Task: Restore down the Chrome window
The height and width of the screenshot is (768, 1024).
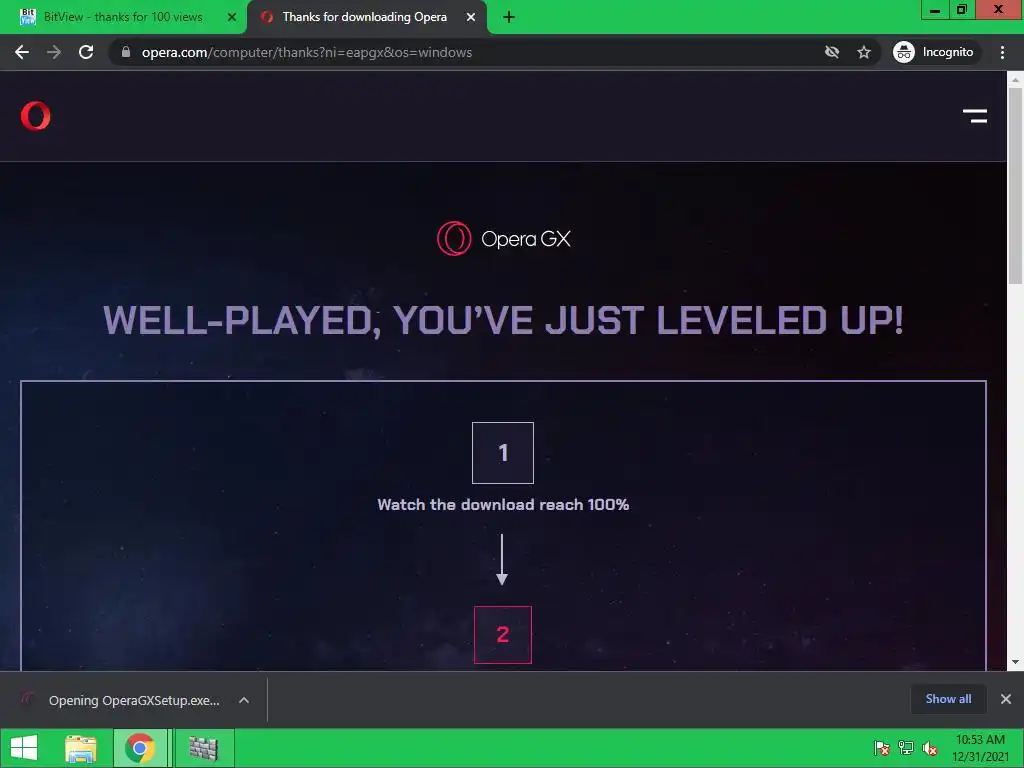Action: 962,9
